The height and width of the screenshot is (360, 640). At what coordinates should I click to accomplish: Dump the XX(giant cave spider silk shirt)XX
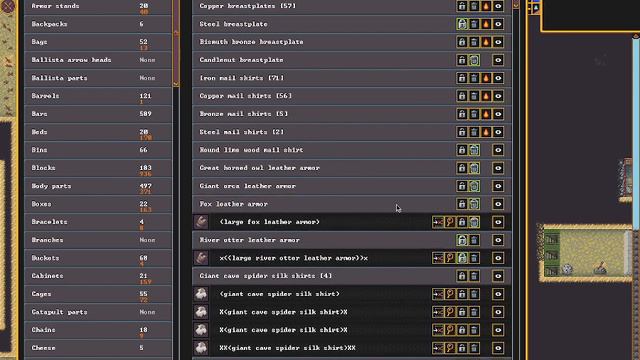474,348
